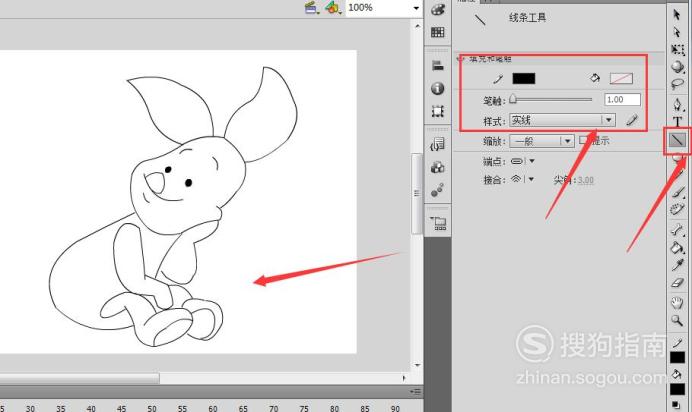Click timeline frame number 50
This screenshot has width=692, height=412.
[x=152, y=408]
